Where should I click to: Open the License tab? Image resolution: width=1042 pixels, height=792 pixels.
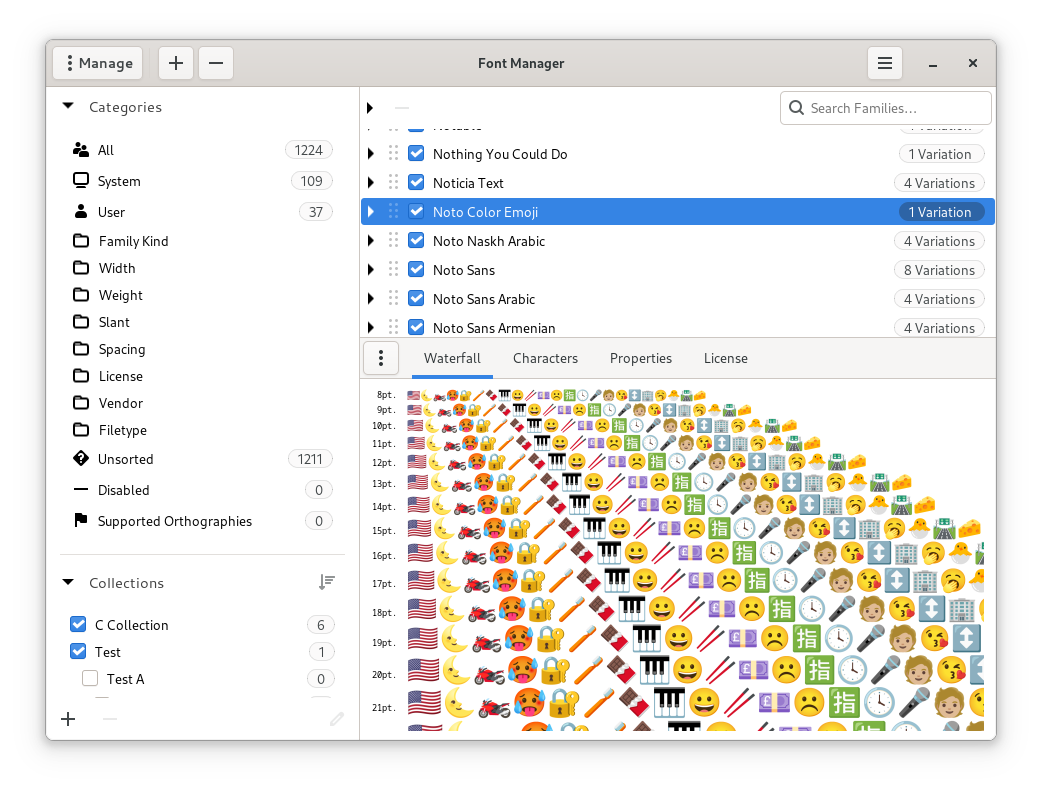[x=726, y=358]
